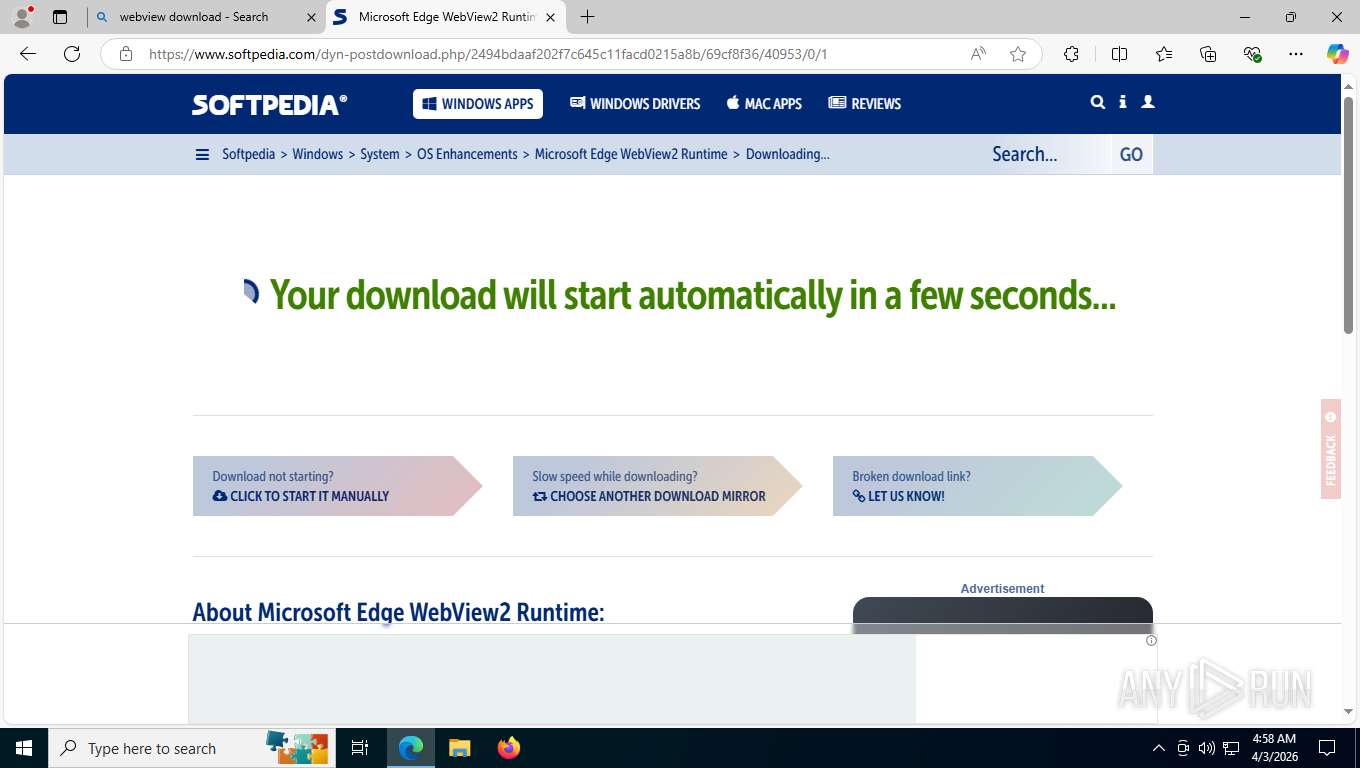Image resolution: width=1360 pixels, height=768 pixels.
Task: Open the Softpedia info icon
Action: tap(1123, 102)
